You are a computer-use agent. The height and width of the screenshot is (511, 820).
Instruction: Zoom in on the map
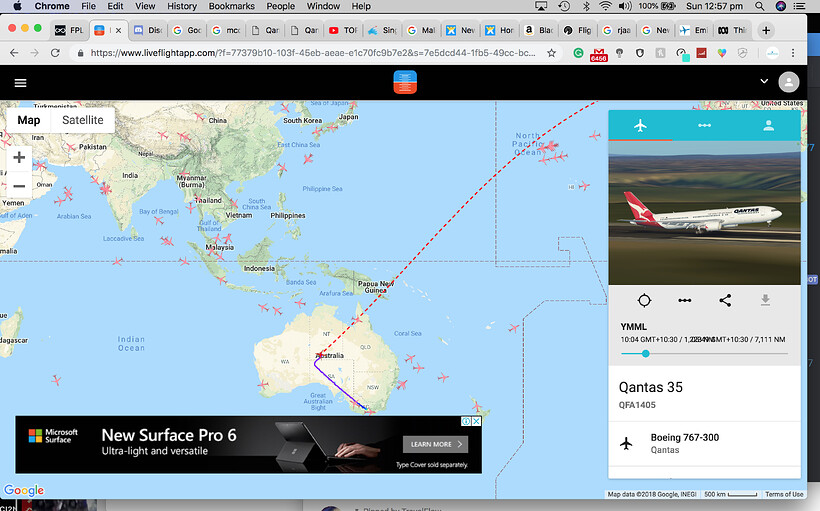point(19,157)
